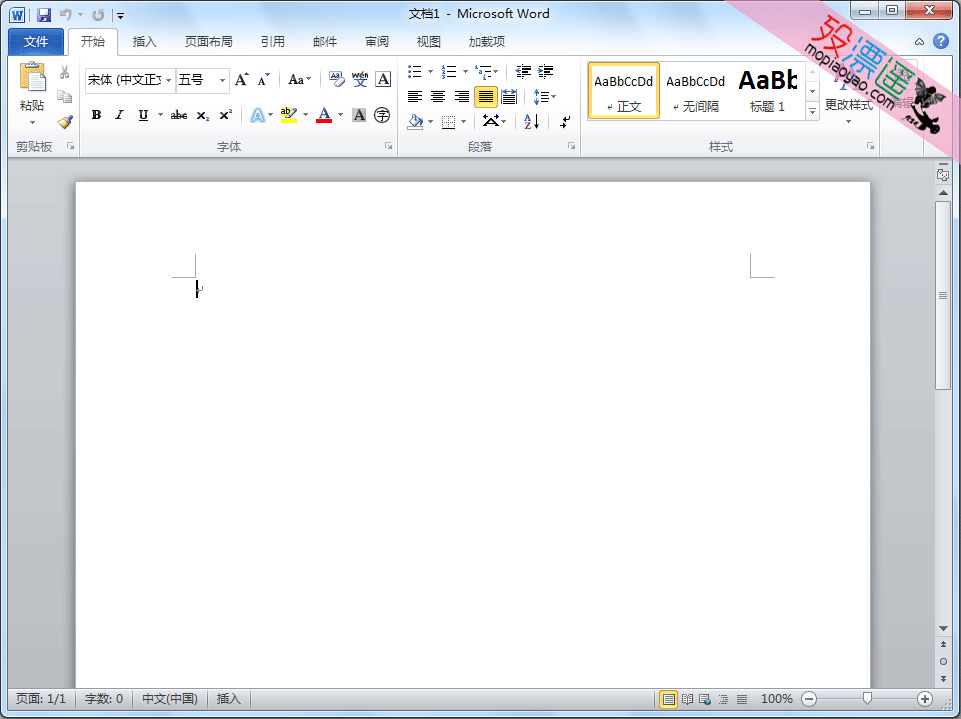Click the Shading paint bucket icon
Image resolution: width=961 pixels, height=719 pixels.
tap(416, 121)
